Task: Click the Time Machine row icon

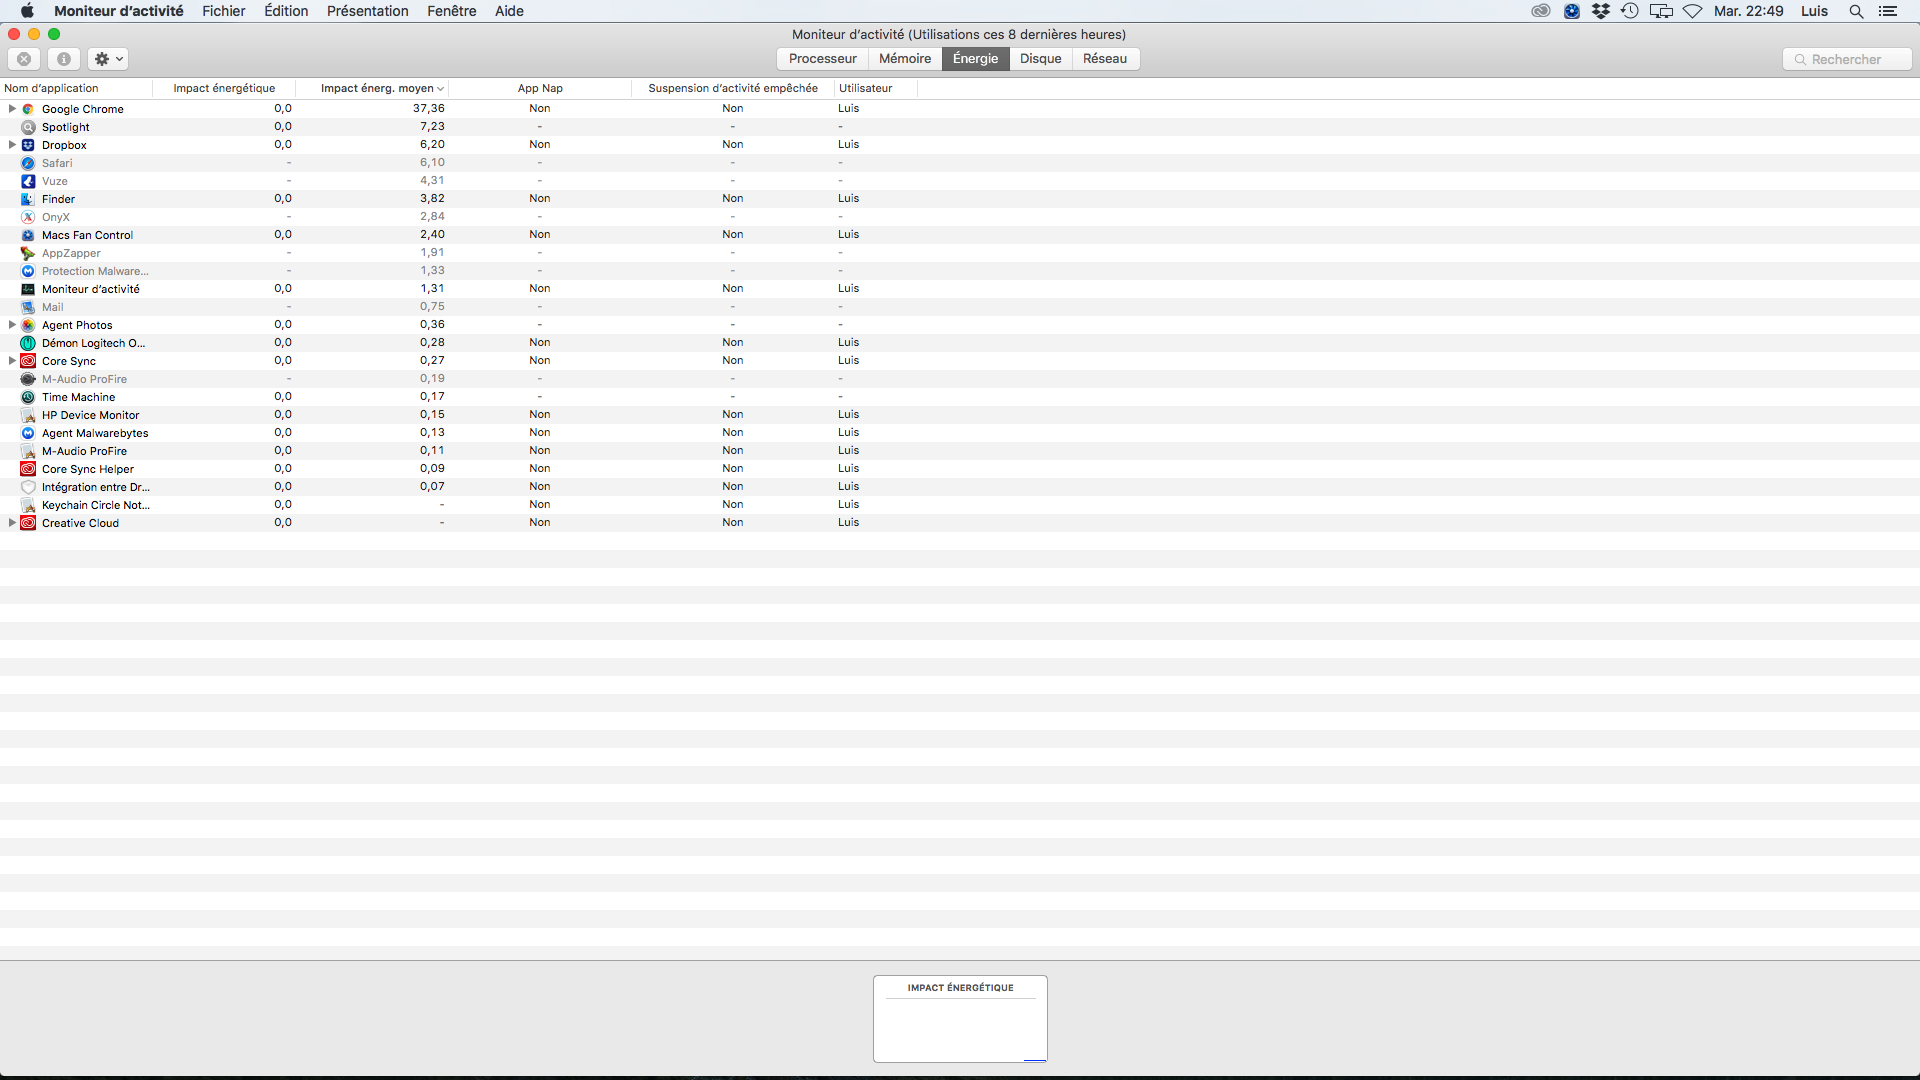Action: (x=28, y=397)
